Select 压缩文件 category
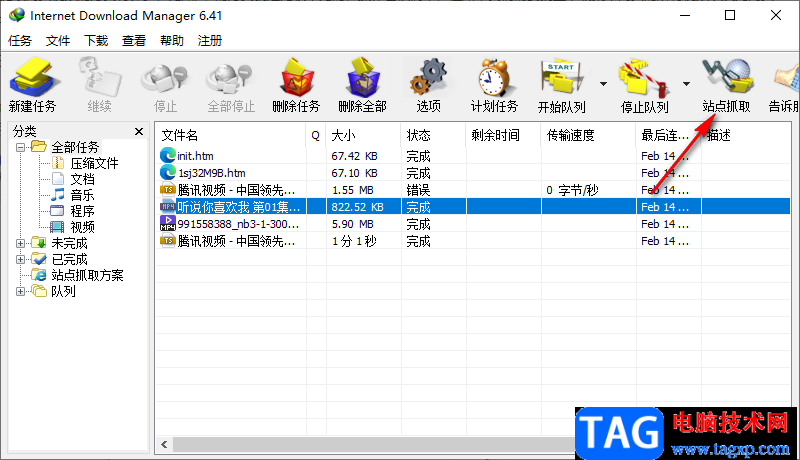Image resolution: width=800 pixels, height=460 pixels. pyautogui.click(x=94, y=163)
